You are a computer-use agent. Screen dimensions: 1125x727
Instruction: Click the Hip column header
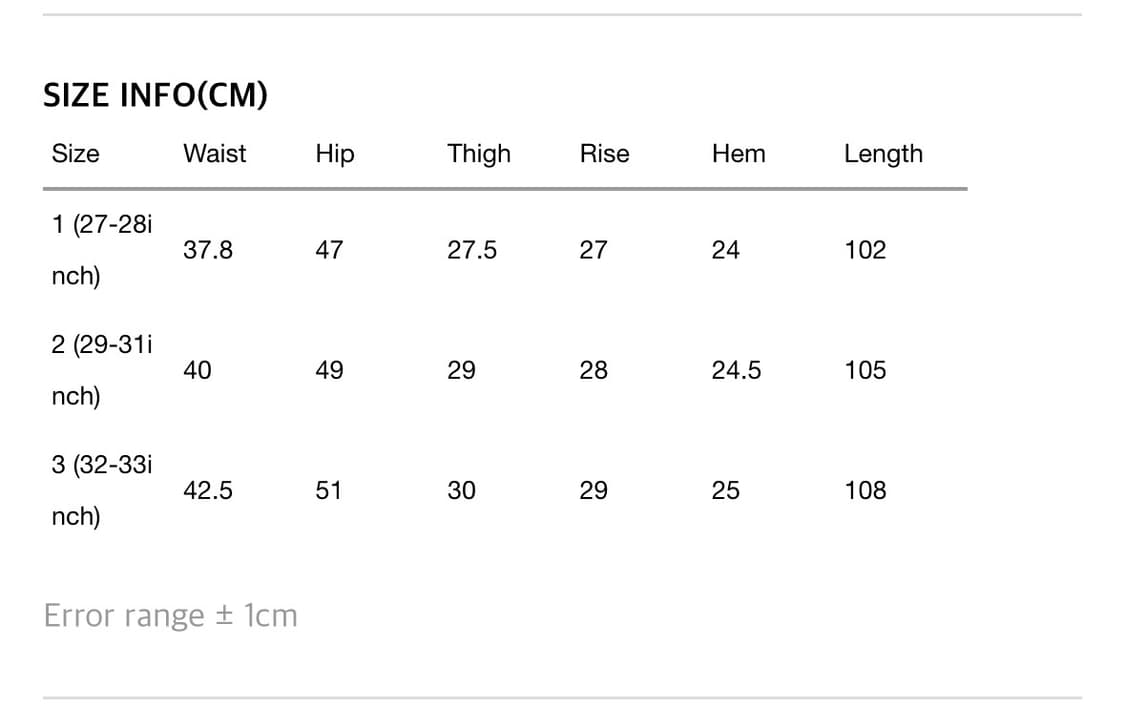[335, 154]
